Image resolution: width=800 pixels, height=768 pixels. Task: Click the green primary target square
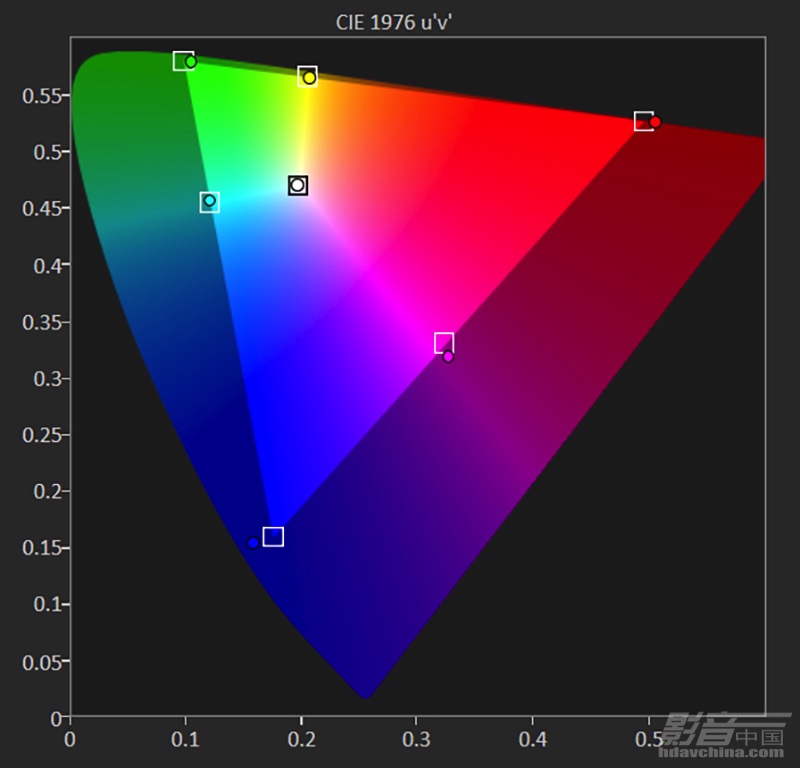[x=182, y=61]
